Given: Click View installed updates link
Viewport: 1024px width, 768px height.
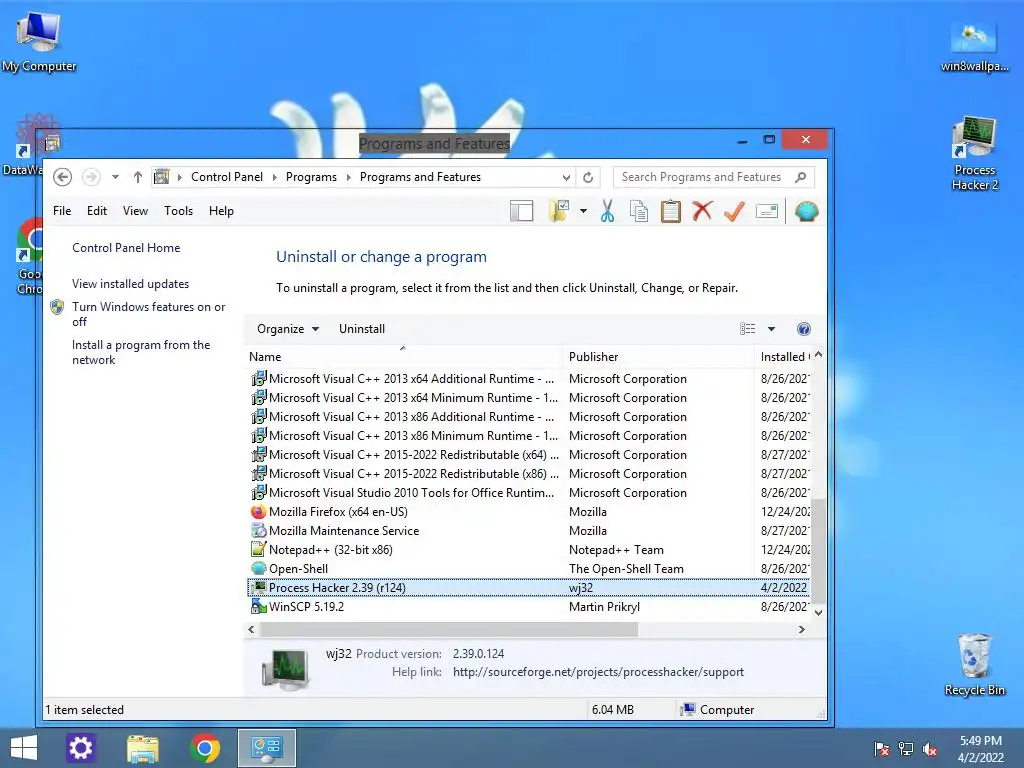Looking at the screenshot, I should pos(131,283).
